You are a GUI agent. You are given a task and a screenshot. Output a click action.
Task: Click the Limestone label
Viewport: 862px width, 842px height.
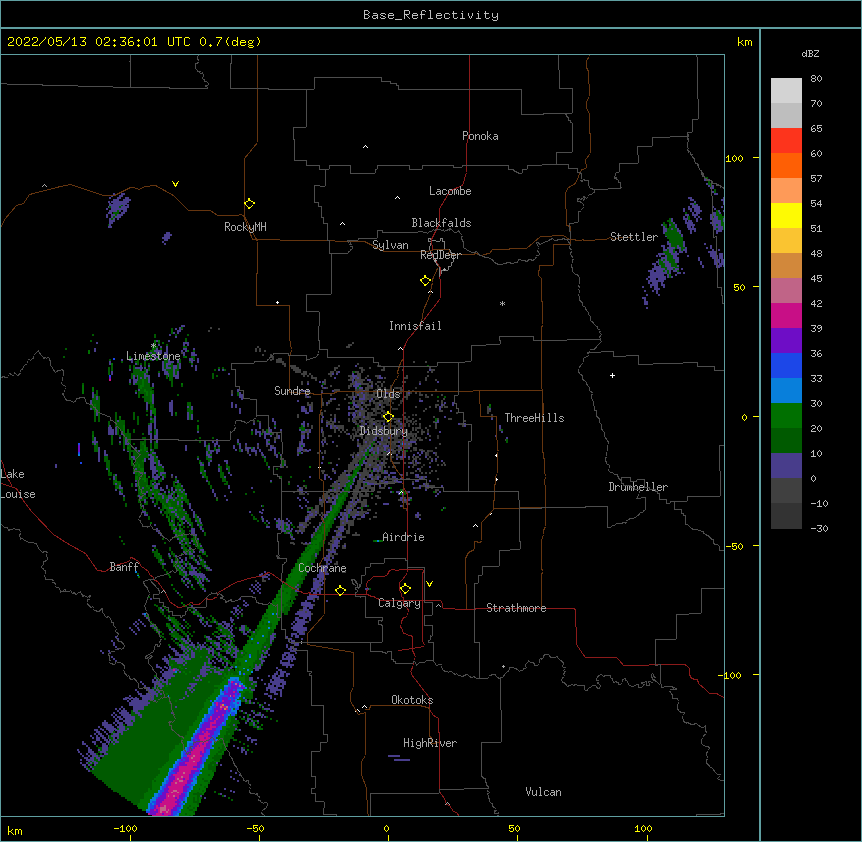pos(153,356)
